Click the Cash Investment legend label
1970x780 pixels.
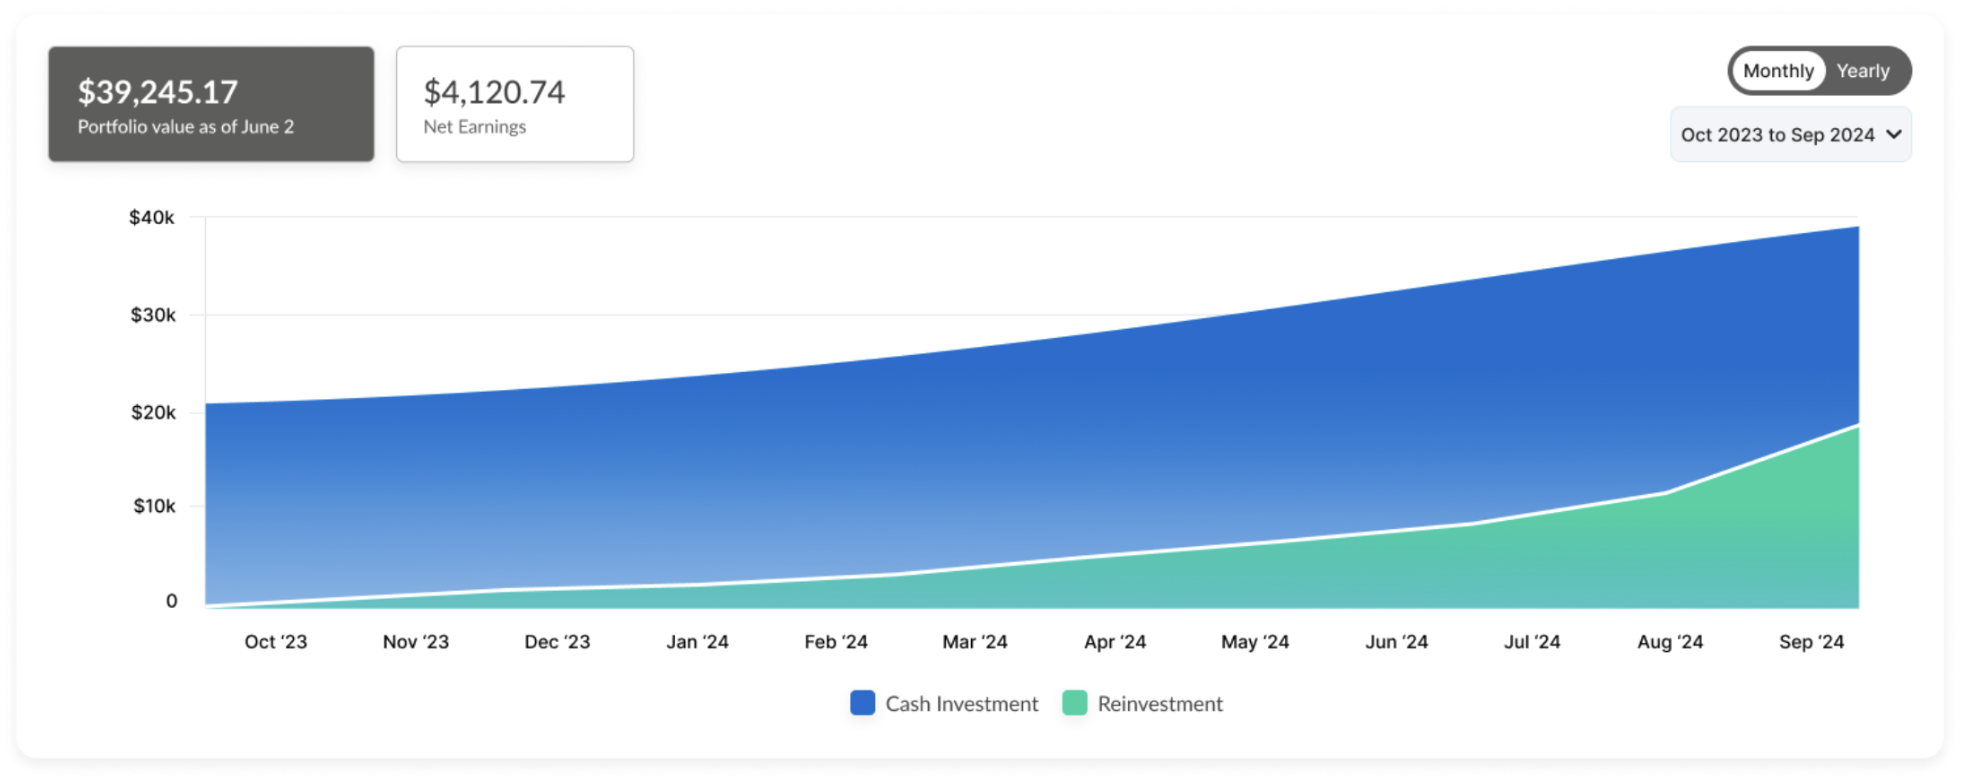tap(961, 704)
